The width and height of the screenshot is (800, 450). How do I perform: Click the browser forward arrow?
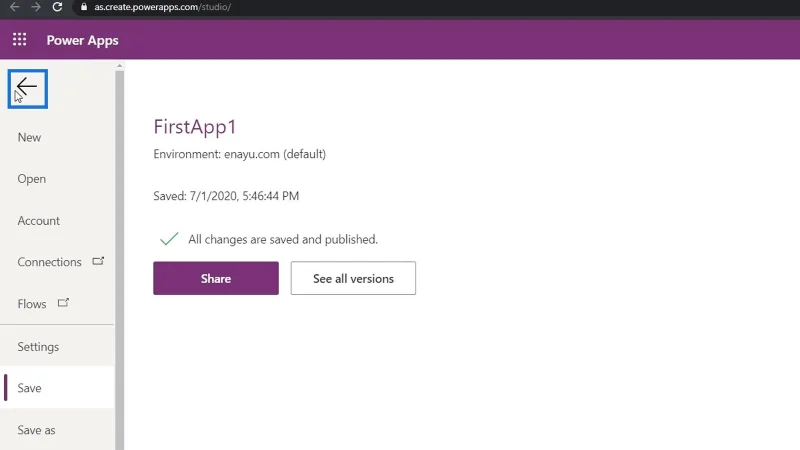click(x=36, y=7)
